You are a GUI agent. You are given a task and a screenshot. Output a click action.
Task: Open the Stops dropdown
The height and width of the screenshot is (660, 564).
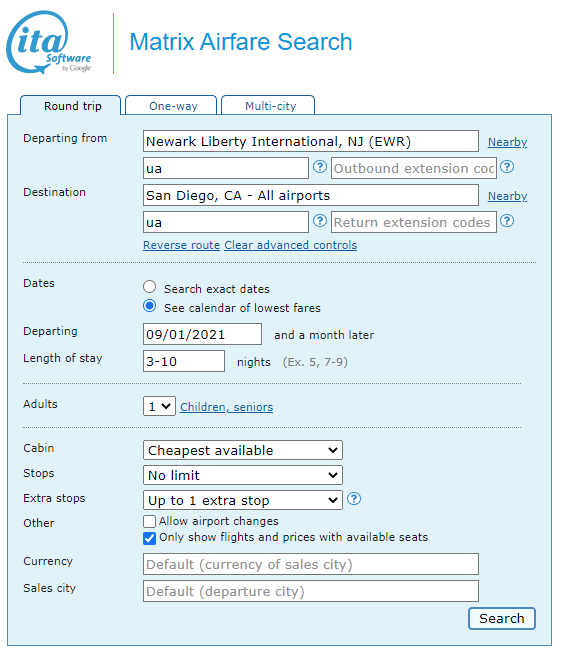243,475
